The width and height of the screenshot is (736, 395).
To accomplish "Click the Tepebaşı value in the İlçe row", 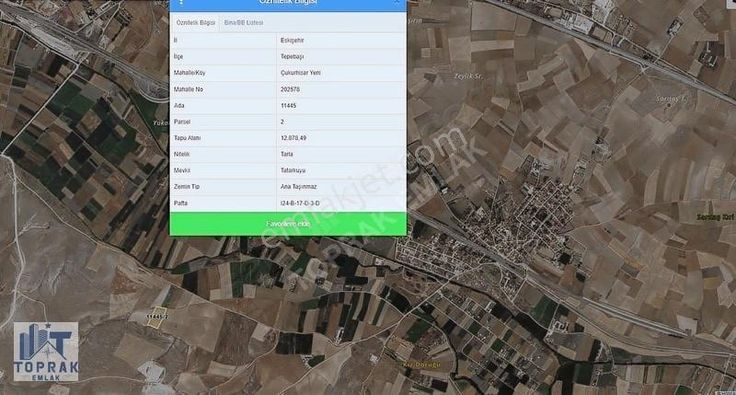I will pos(292,56).
